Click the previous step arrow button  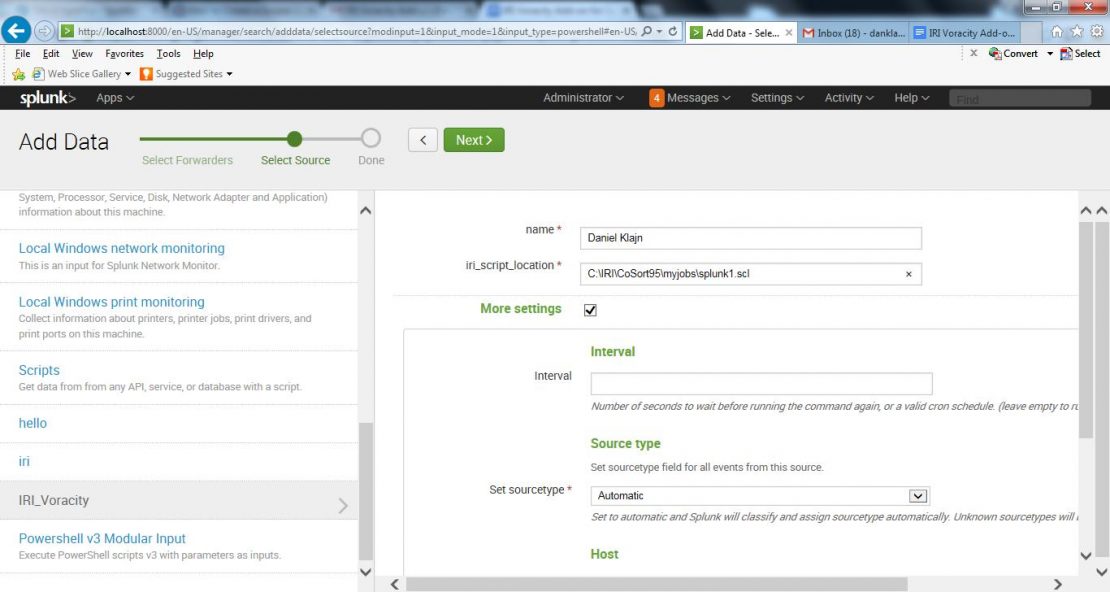point(423,140)
